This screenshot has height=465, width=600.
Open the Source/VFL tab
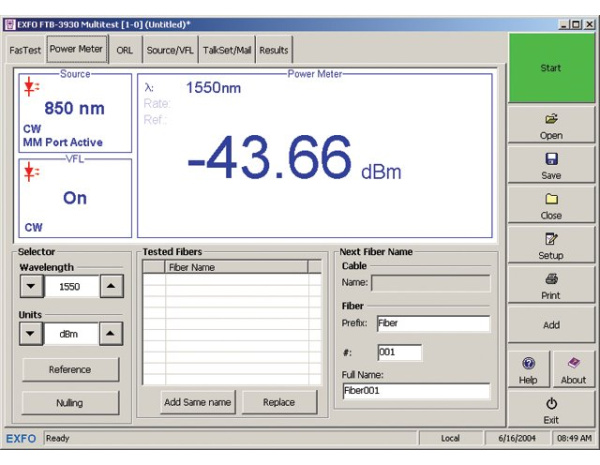tap(169, 48)
